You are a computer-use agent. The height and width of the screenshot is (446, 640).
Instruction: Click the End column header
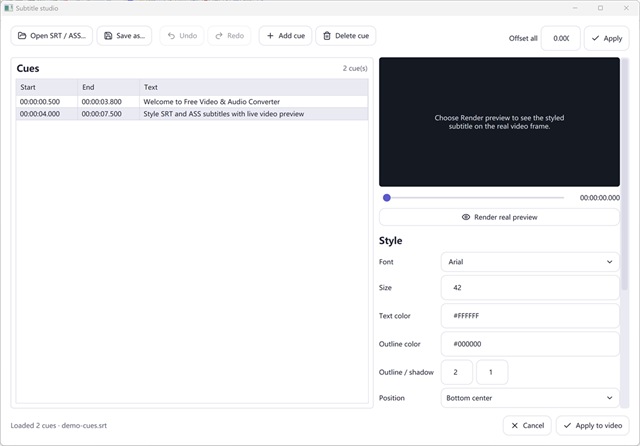(108, 87)
